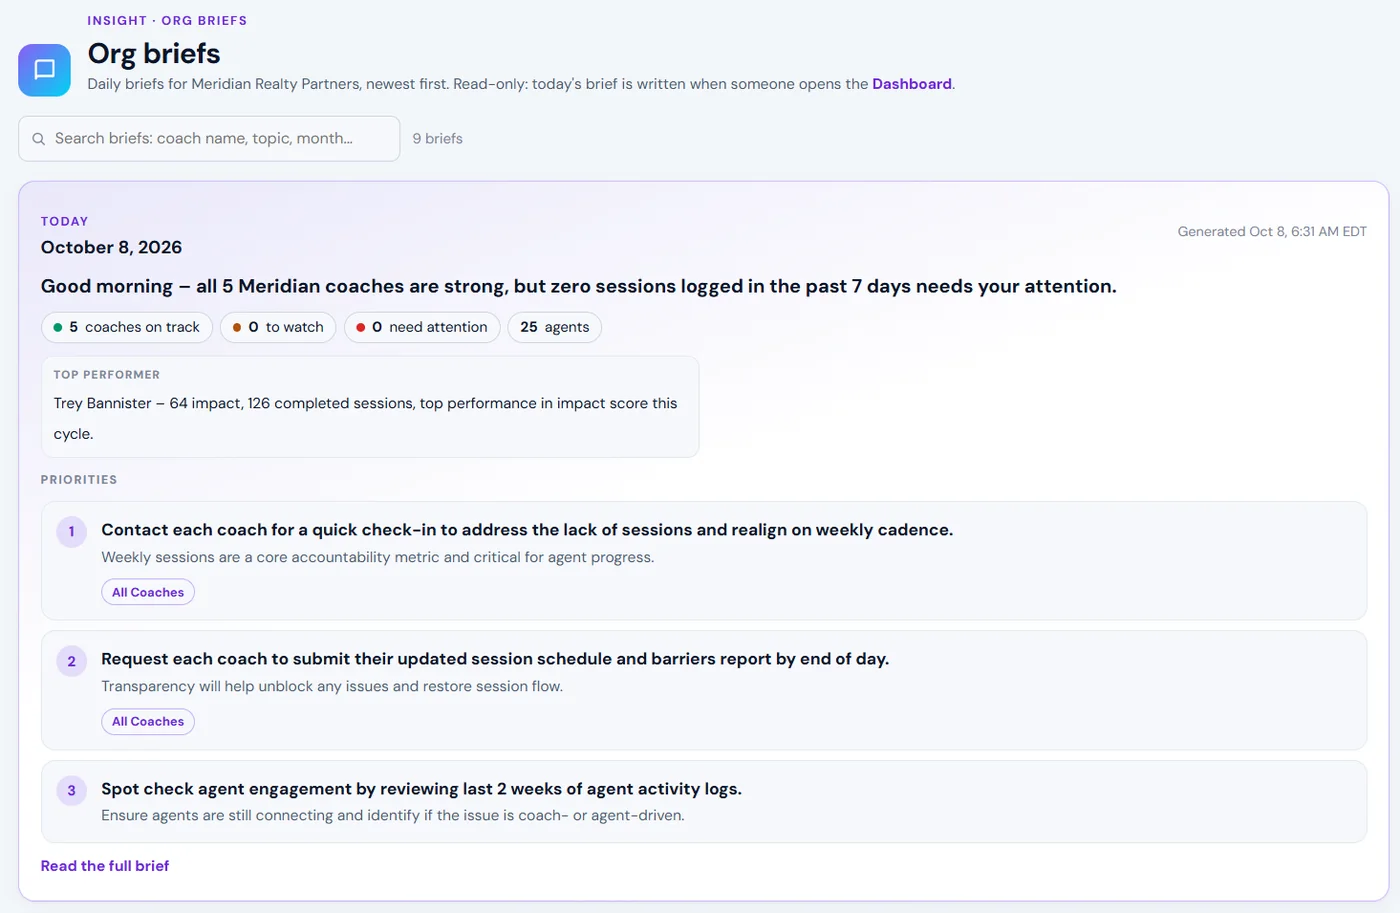Viewport: 1400px width, 913px height.
Task: Click 'Request each coach to submit' priority heading
Action: [495, 659]
